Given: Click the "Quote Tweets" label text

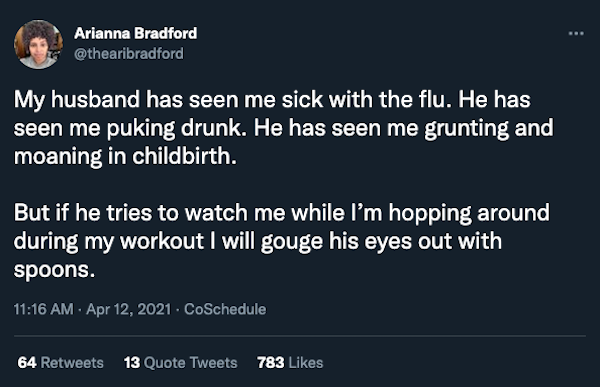Looking at the screenshot, I should 191,363.
